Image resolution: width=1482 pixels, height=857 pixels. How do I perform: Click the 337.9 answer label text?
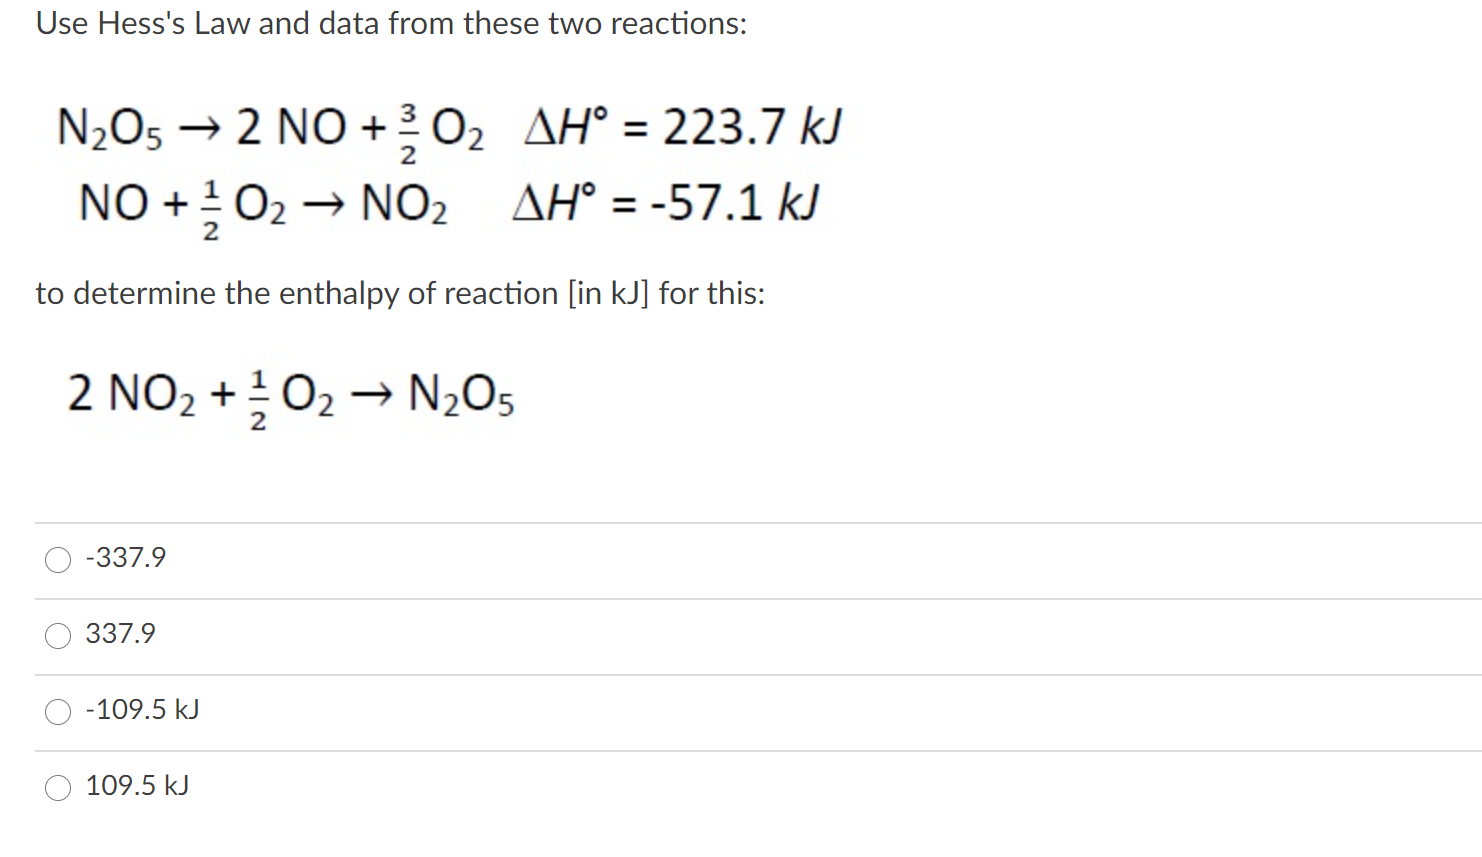117,634
